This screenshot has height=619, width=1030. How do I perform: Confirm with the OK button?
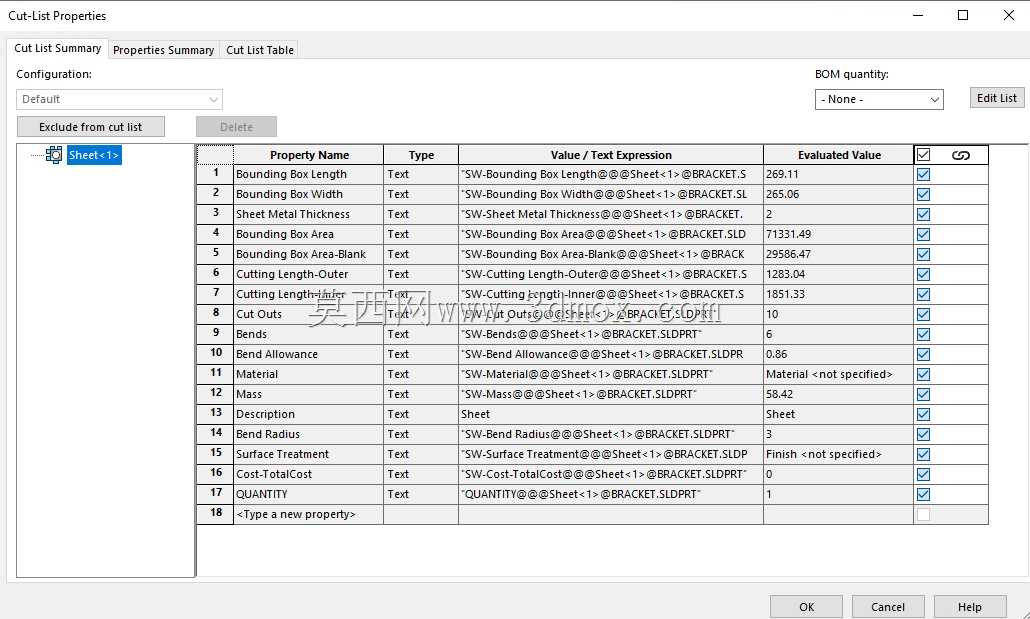click(x=807, y=607)
